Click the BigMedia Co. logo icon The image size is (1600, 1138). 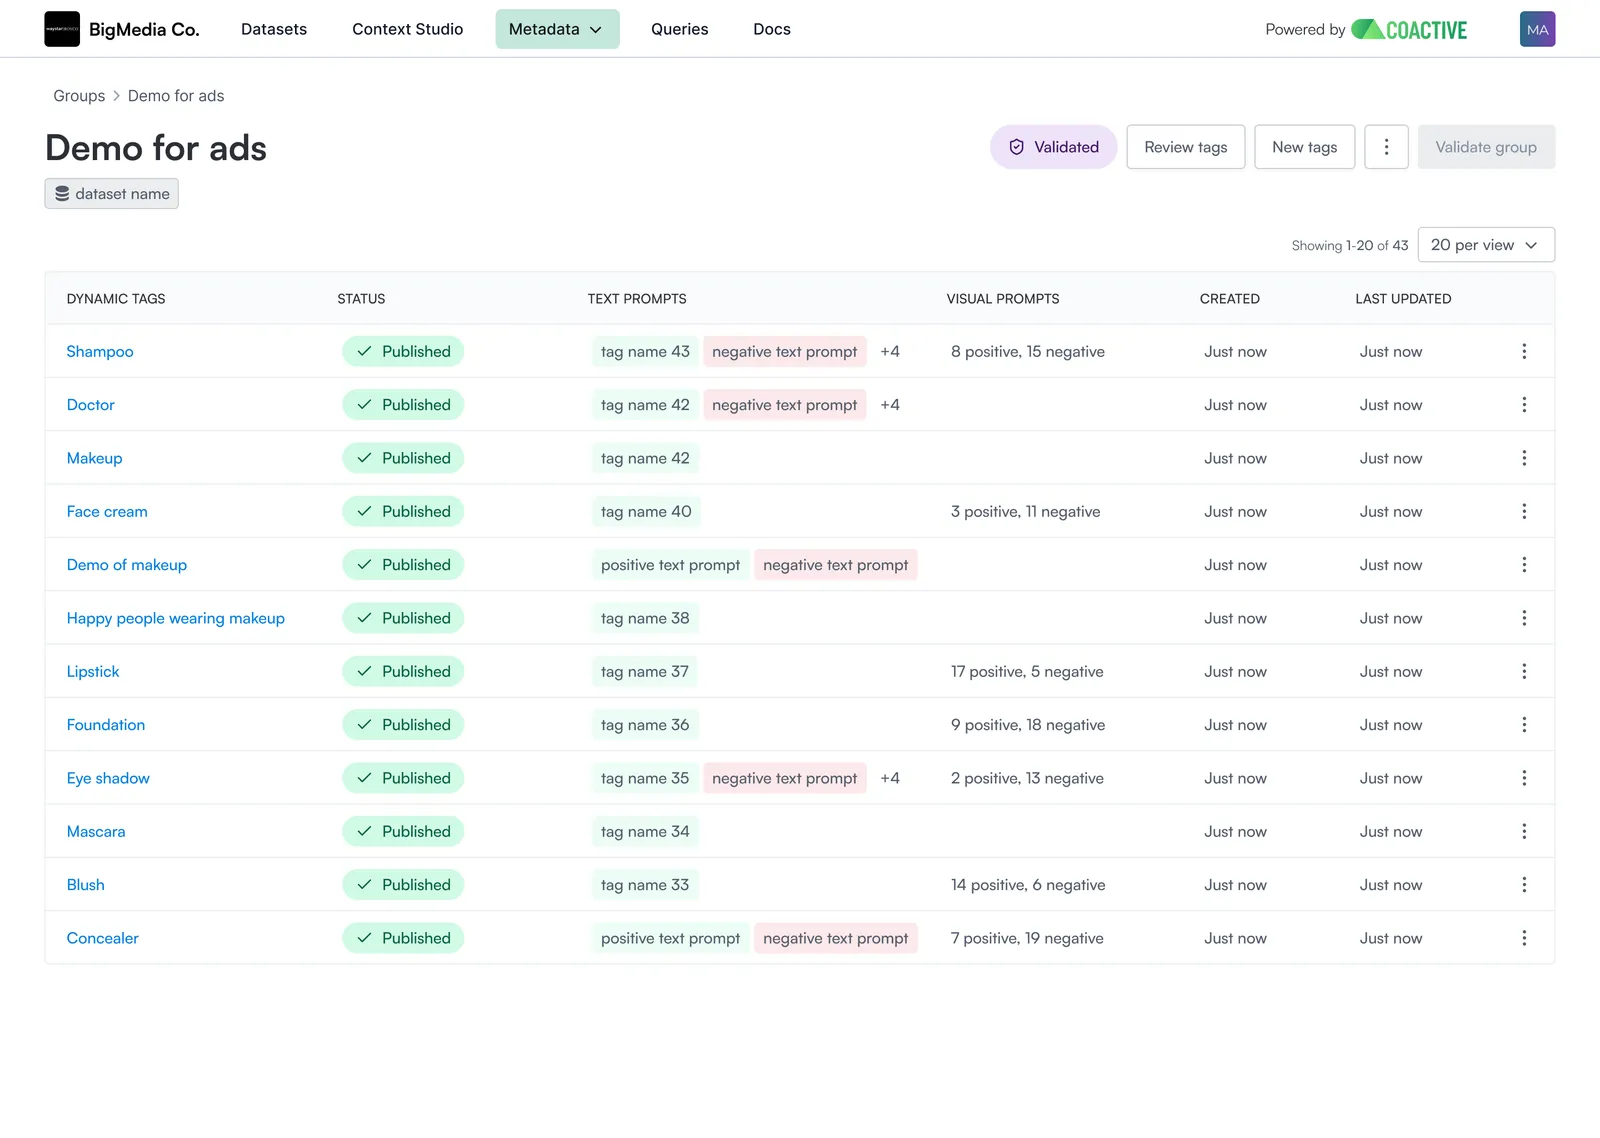tap(62, 29)
